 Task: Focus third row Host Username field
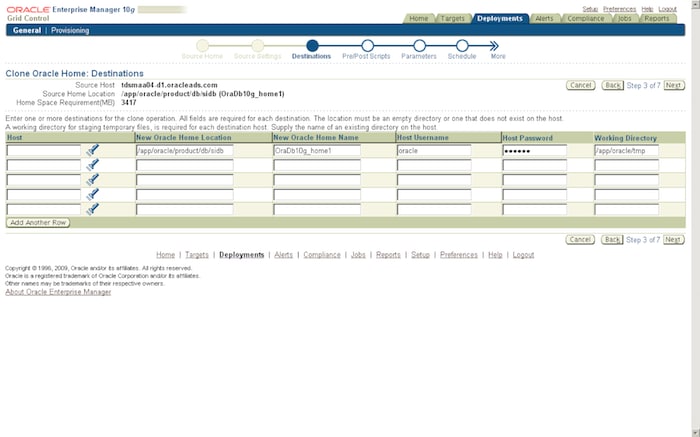pyautogui.click(x=434, y=180)
